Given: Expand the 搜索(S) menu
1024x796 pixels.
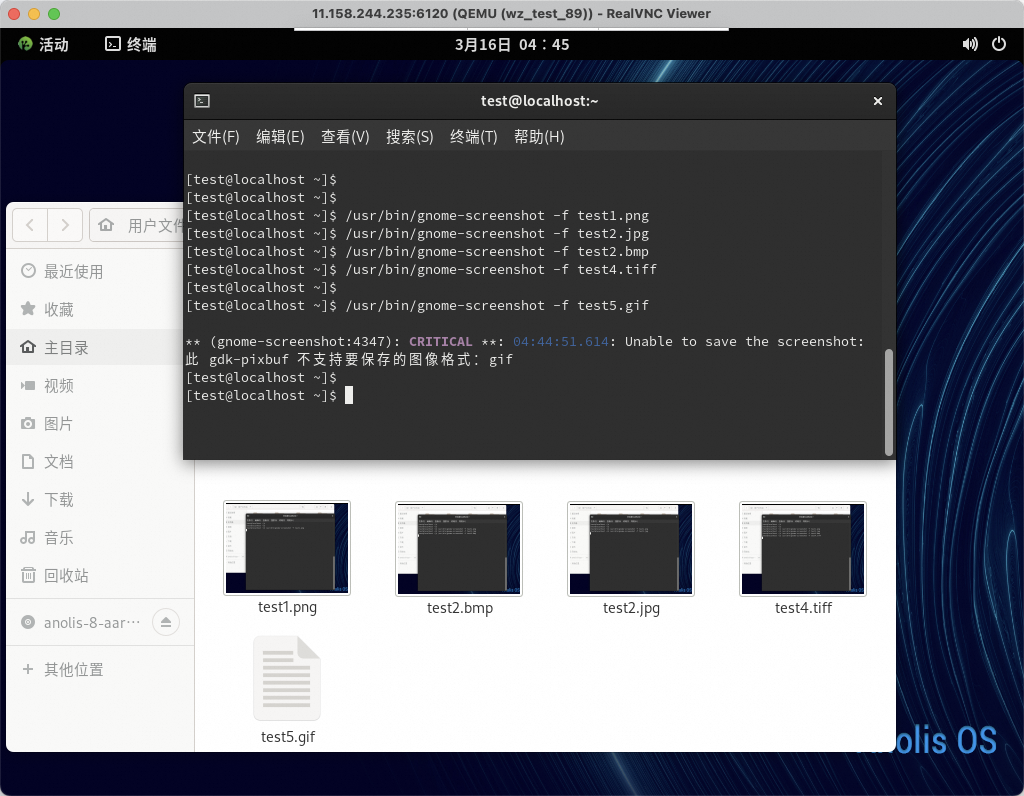Looking at the screenshot, I should point(410,137).
